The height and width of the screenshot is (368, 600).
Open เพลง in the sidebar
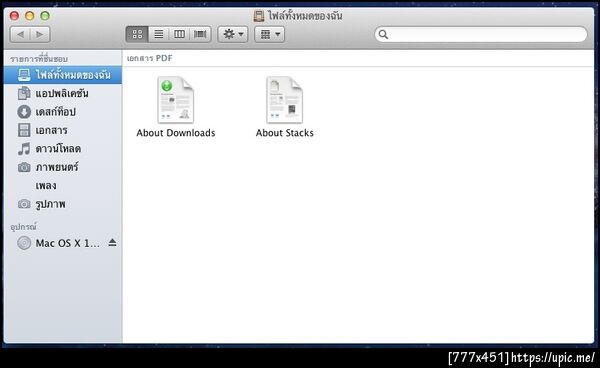click(63, 186)
